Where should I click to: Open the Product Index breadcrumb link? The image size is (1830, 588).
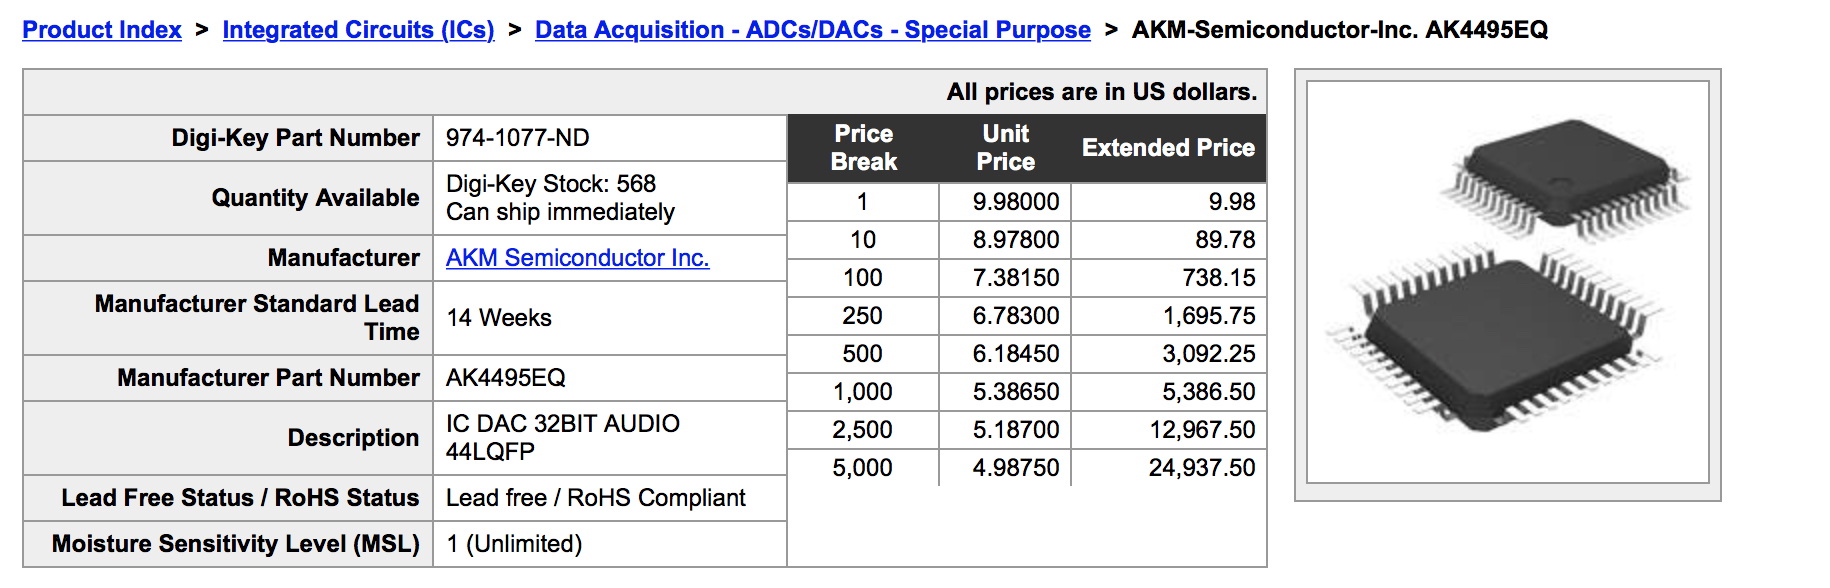click(102, 30)
